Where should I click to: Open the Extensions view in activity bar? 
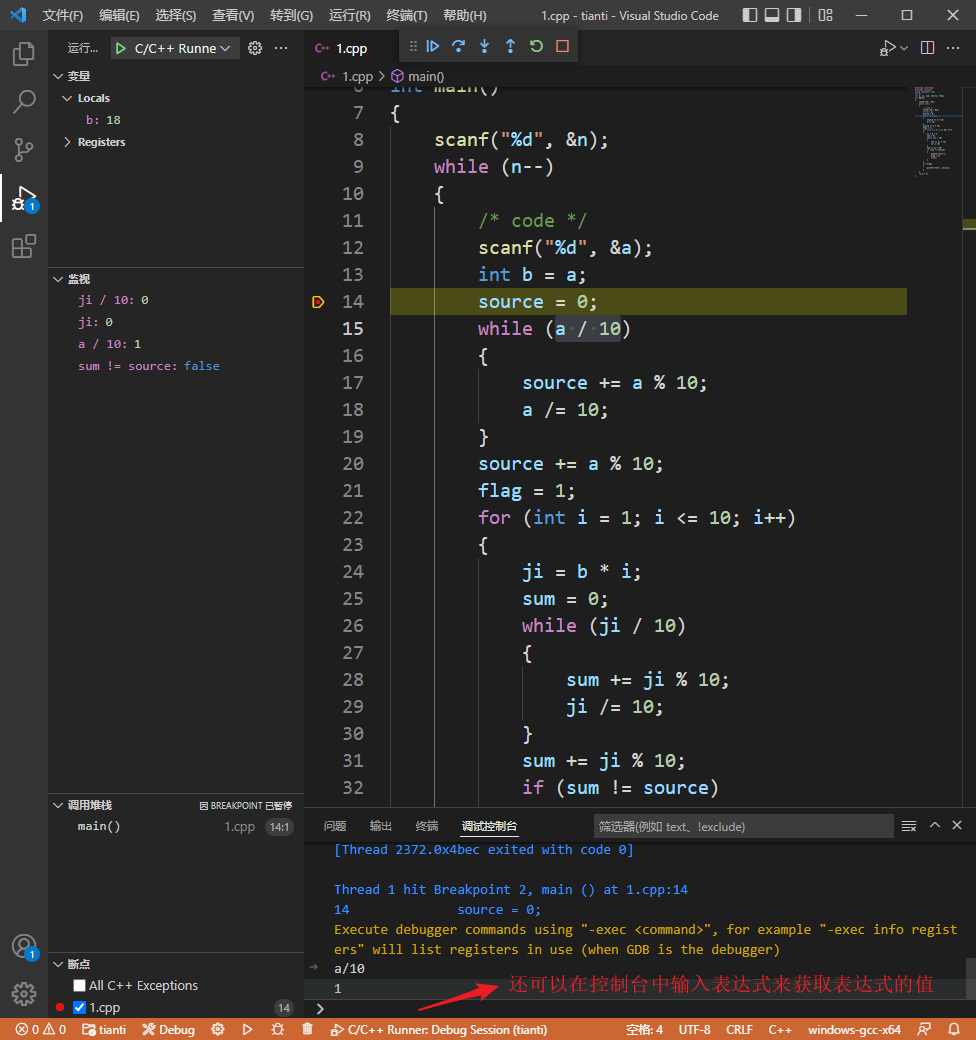(24, 246)
